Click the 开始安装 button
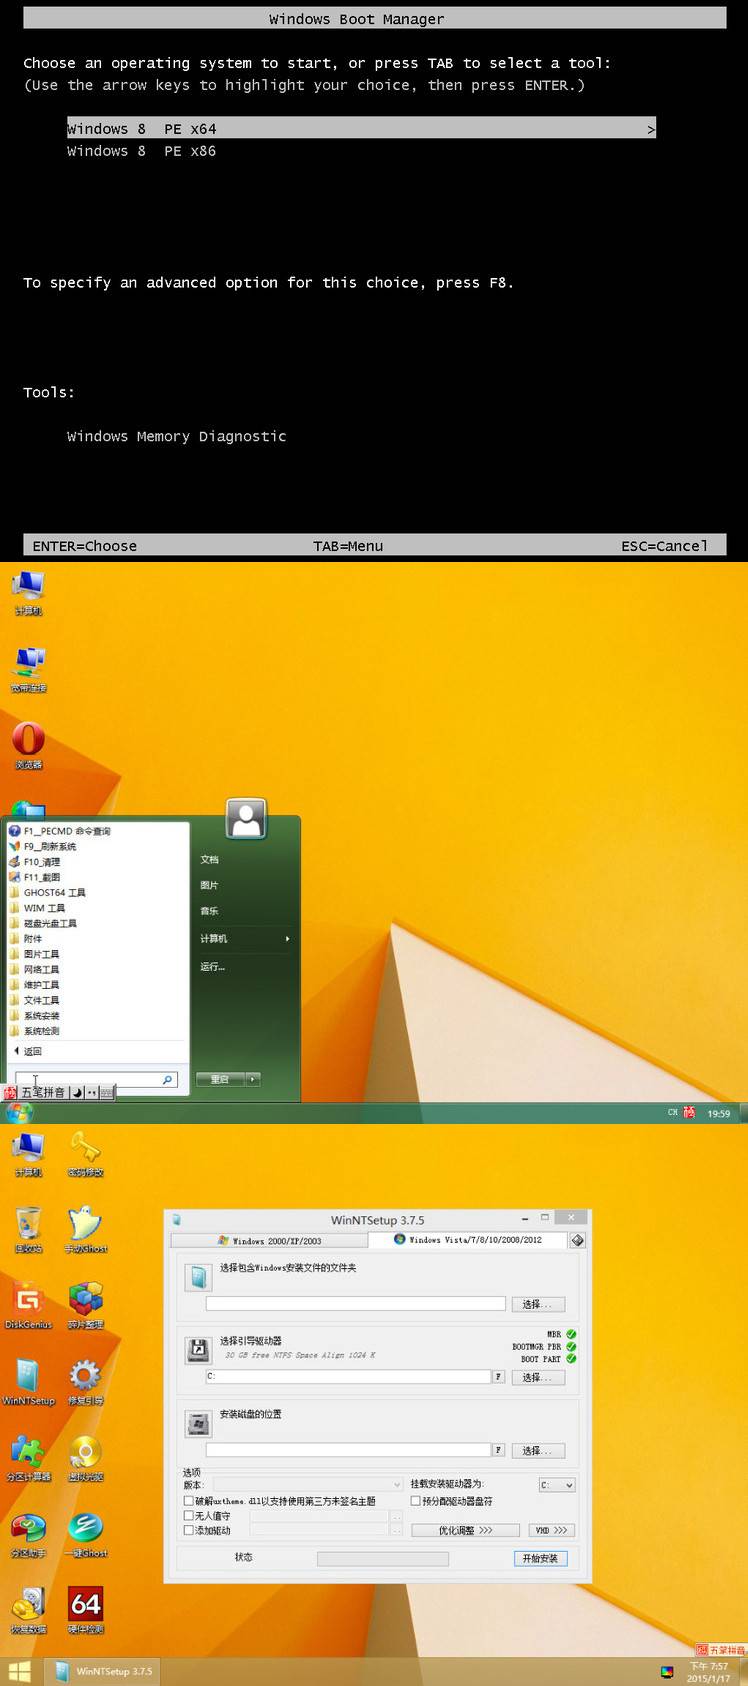Screen dimensions: 748x1686 (540, 1558)
